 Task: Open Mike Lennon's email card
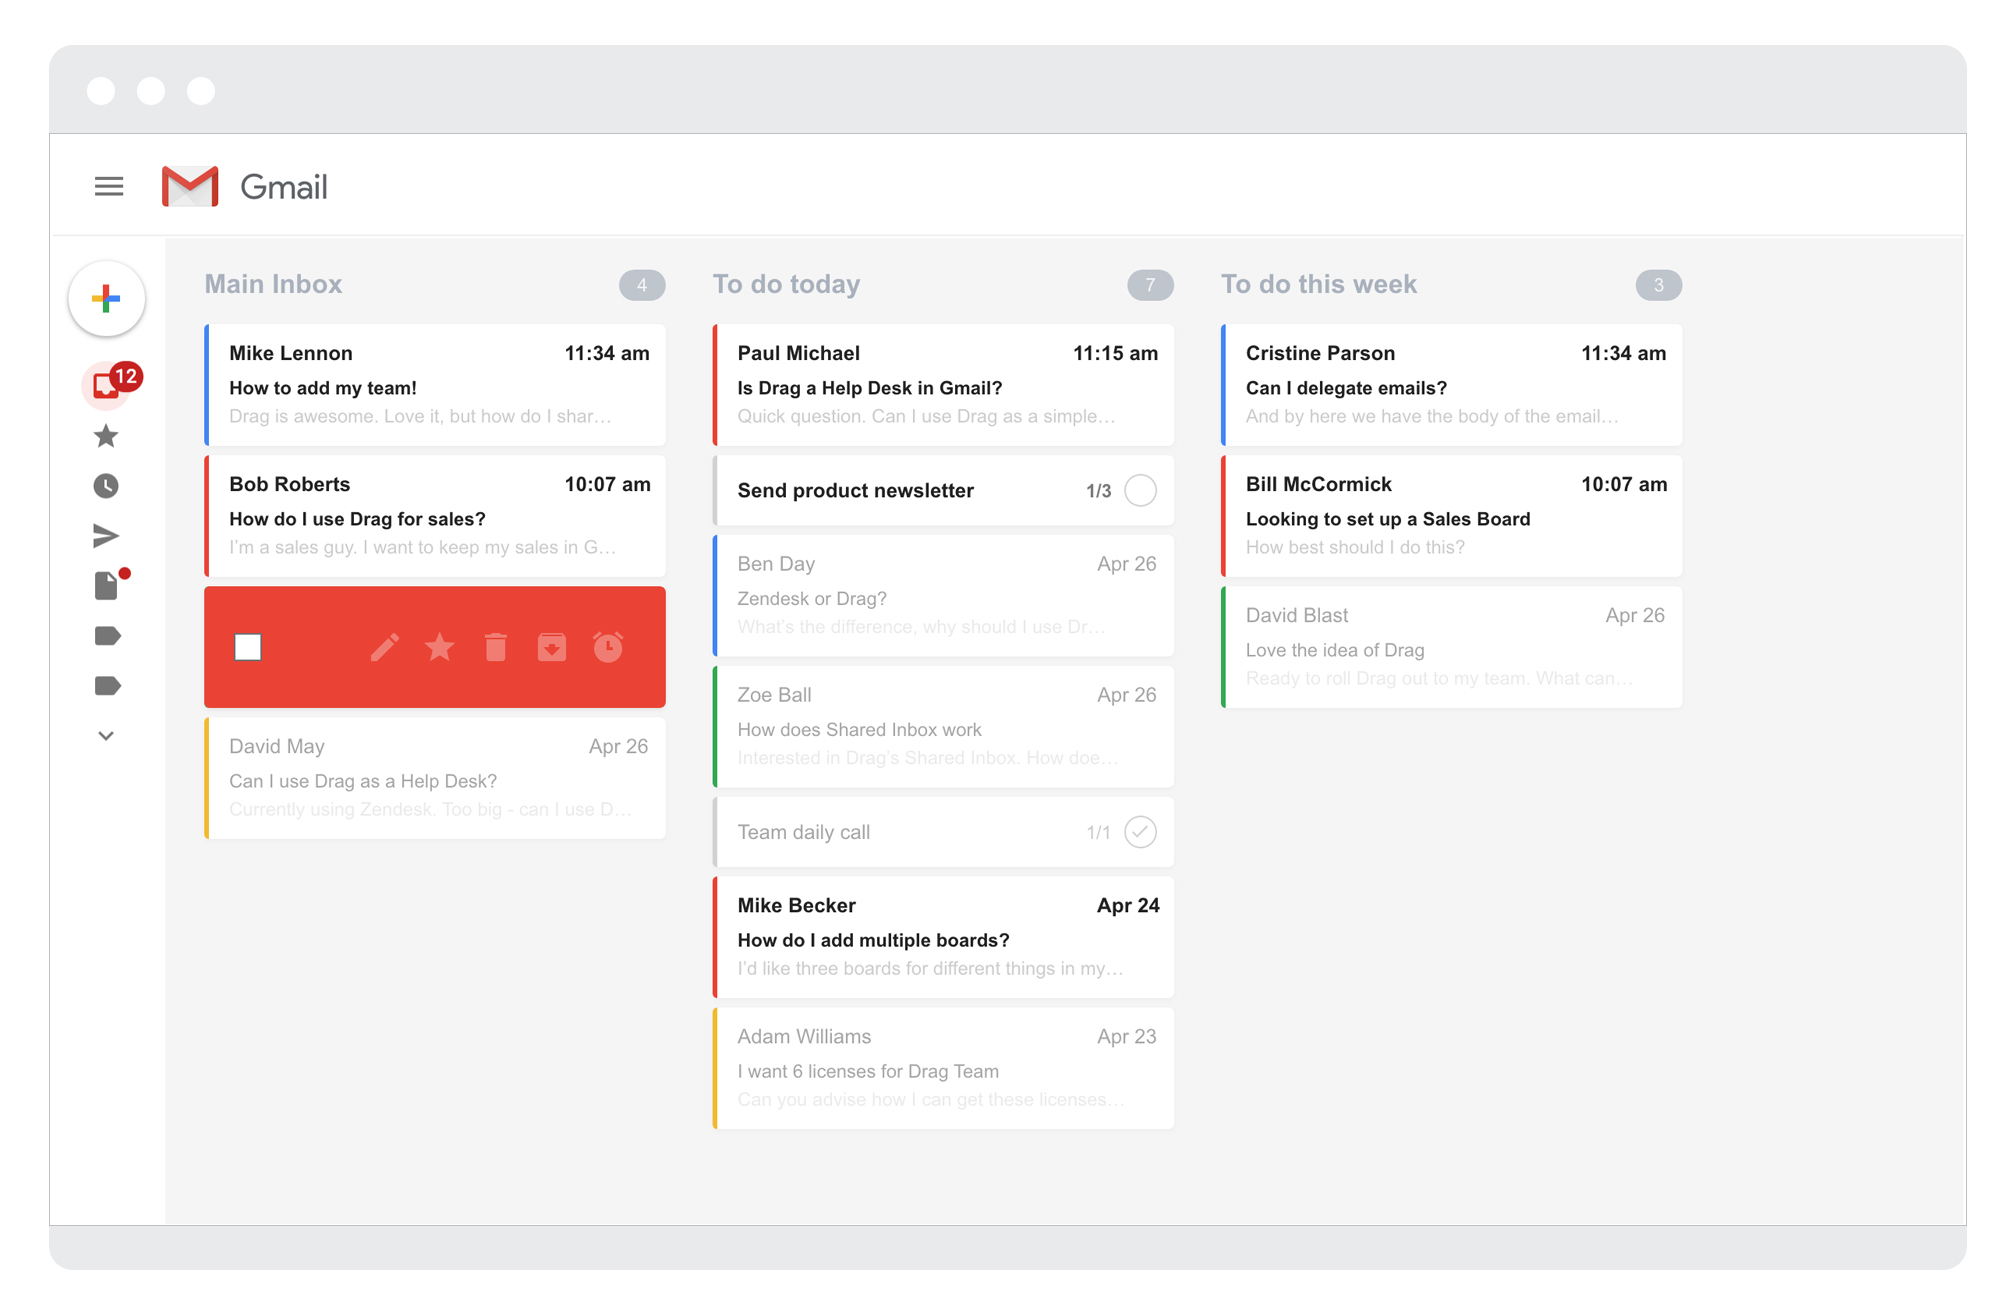[435, 385]
